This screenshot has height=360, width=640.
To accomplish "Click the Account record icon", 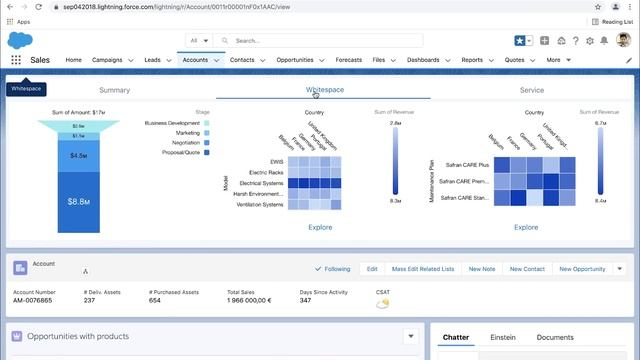I will (x=20, y=268).
